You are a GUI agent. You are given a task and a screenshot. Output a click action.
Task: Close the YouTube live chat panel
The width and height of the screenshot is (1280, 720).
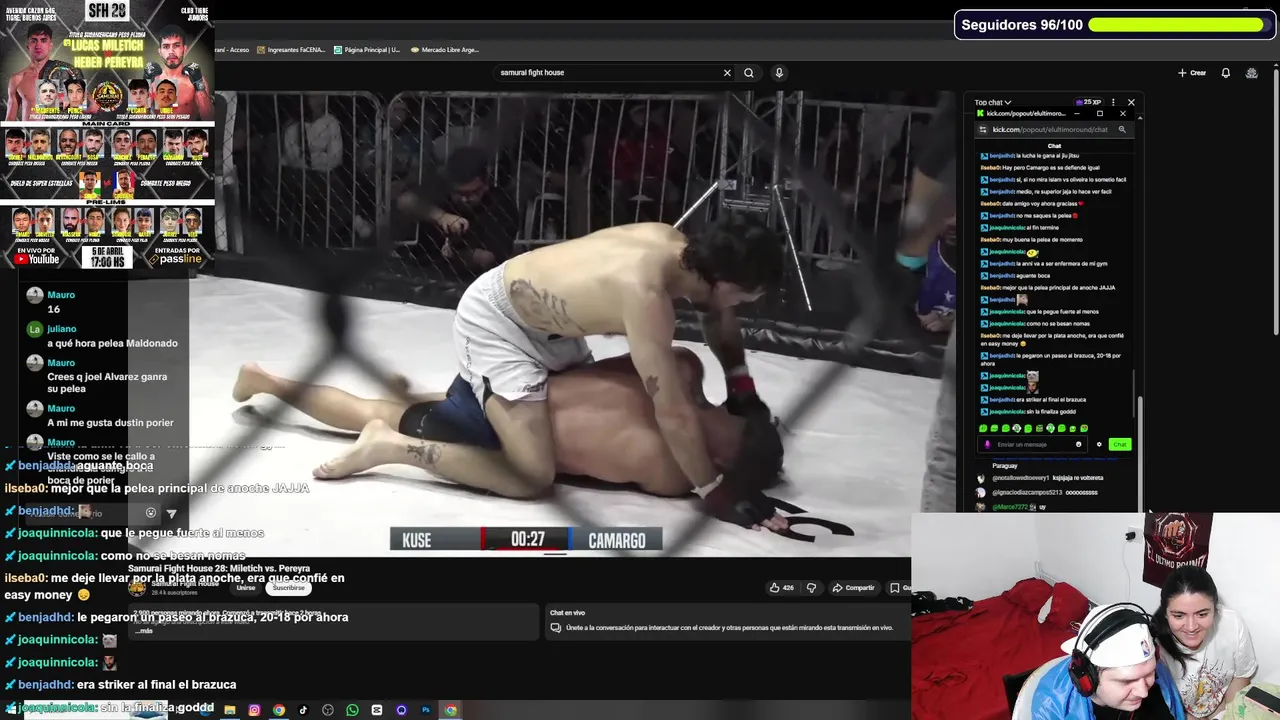(x=1131, y=102)
